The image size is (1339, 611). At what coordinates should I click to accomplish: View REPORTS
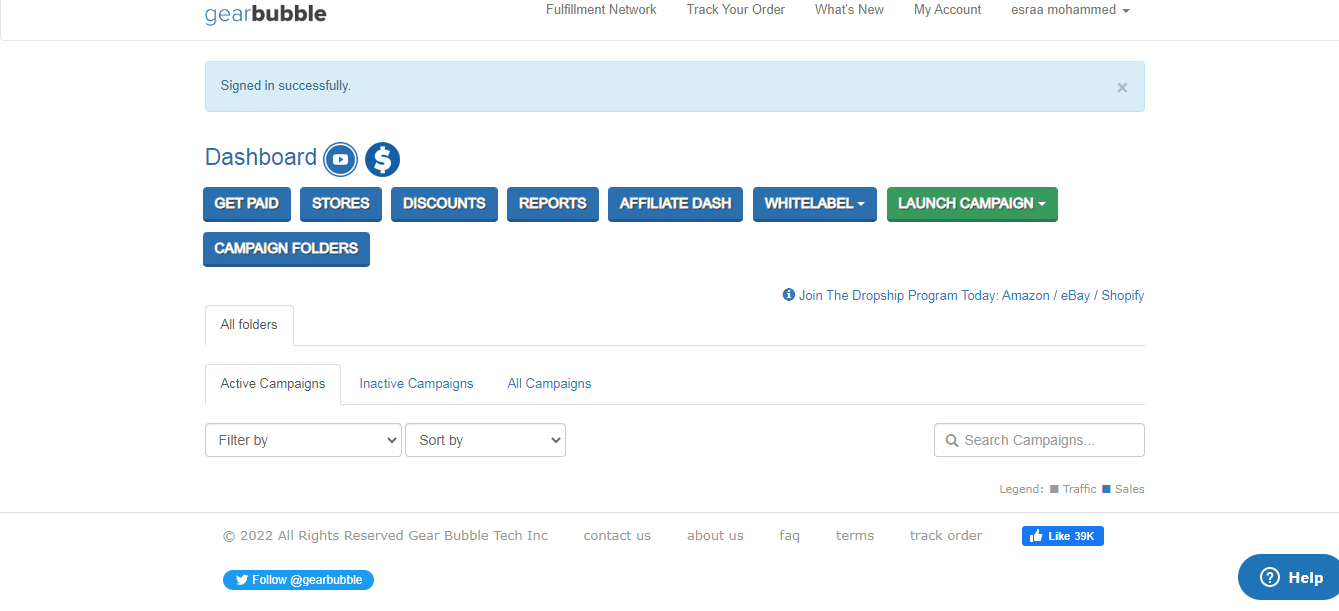coord(553,203)
